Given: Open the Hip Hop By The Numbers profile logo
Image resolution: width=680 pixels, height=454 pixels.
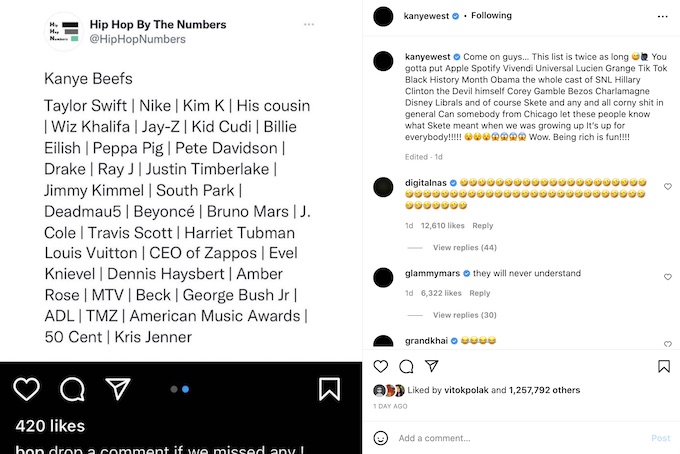Looking at the screenshot, I should pyautogui.click(x=63, y=31).
